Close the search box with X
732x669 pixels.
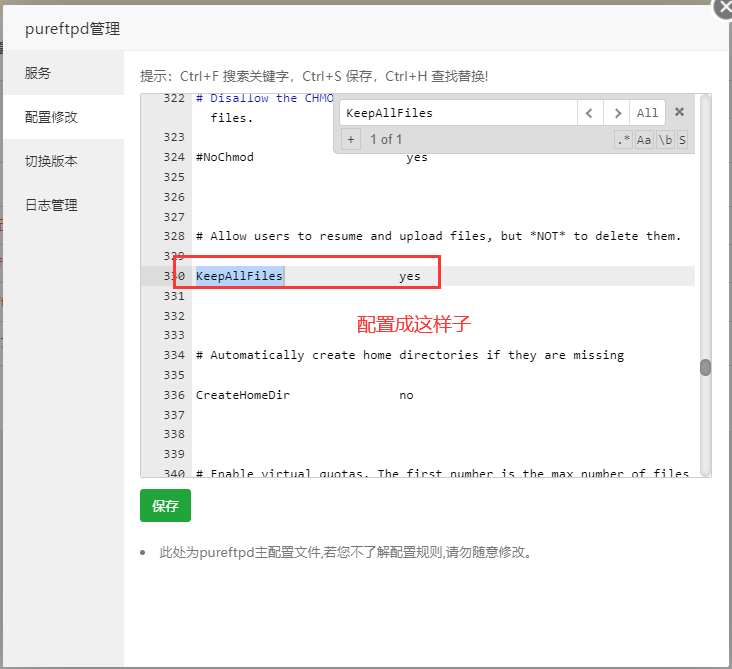tap(679, 112)
